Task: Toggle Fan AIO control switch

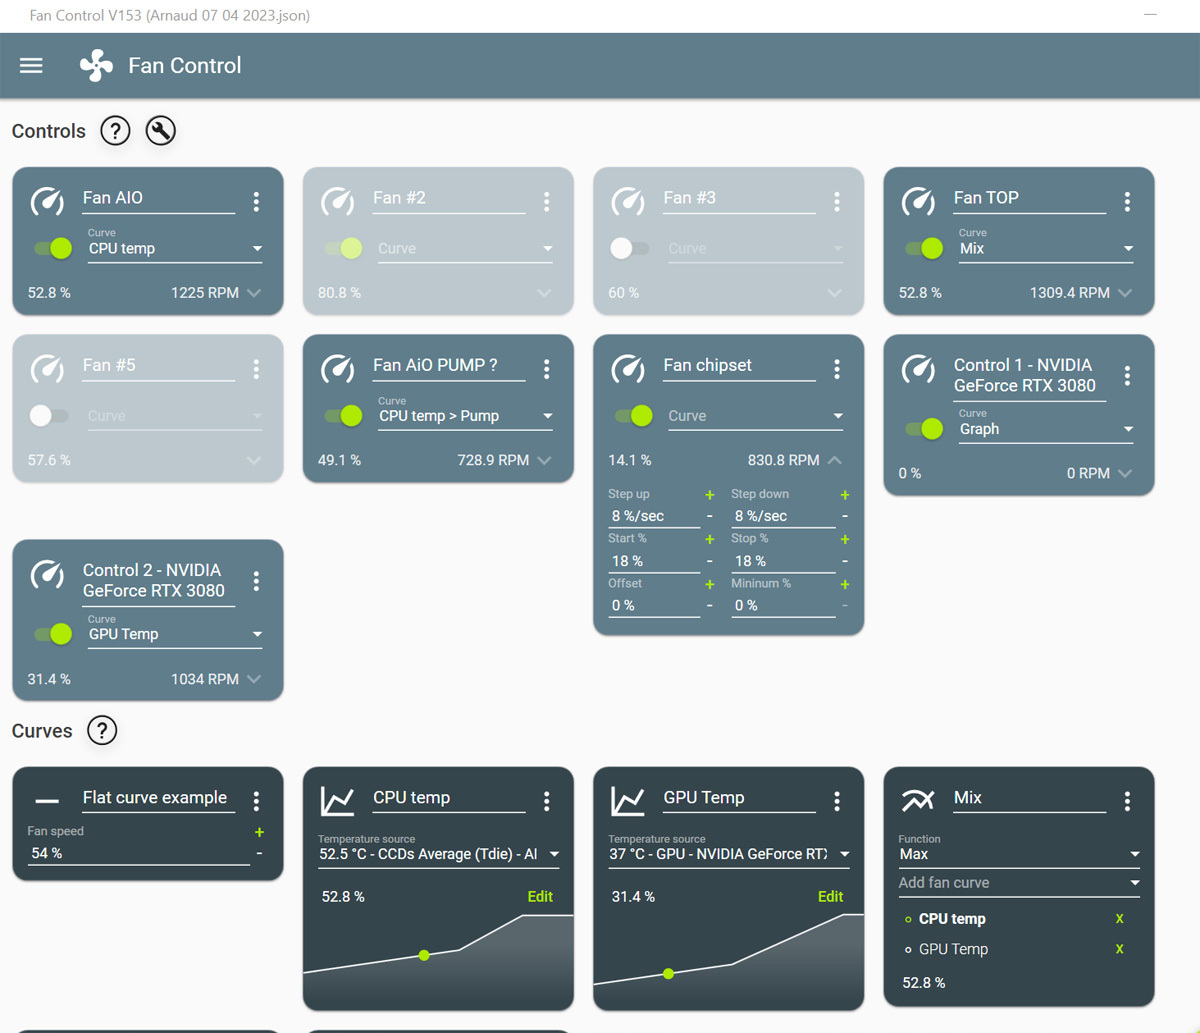Action: [53, 248]
